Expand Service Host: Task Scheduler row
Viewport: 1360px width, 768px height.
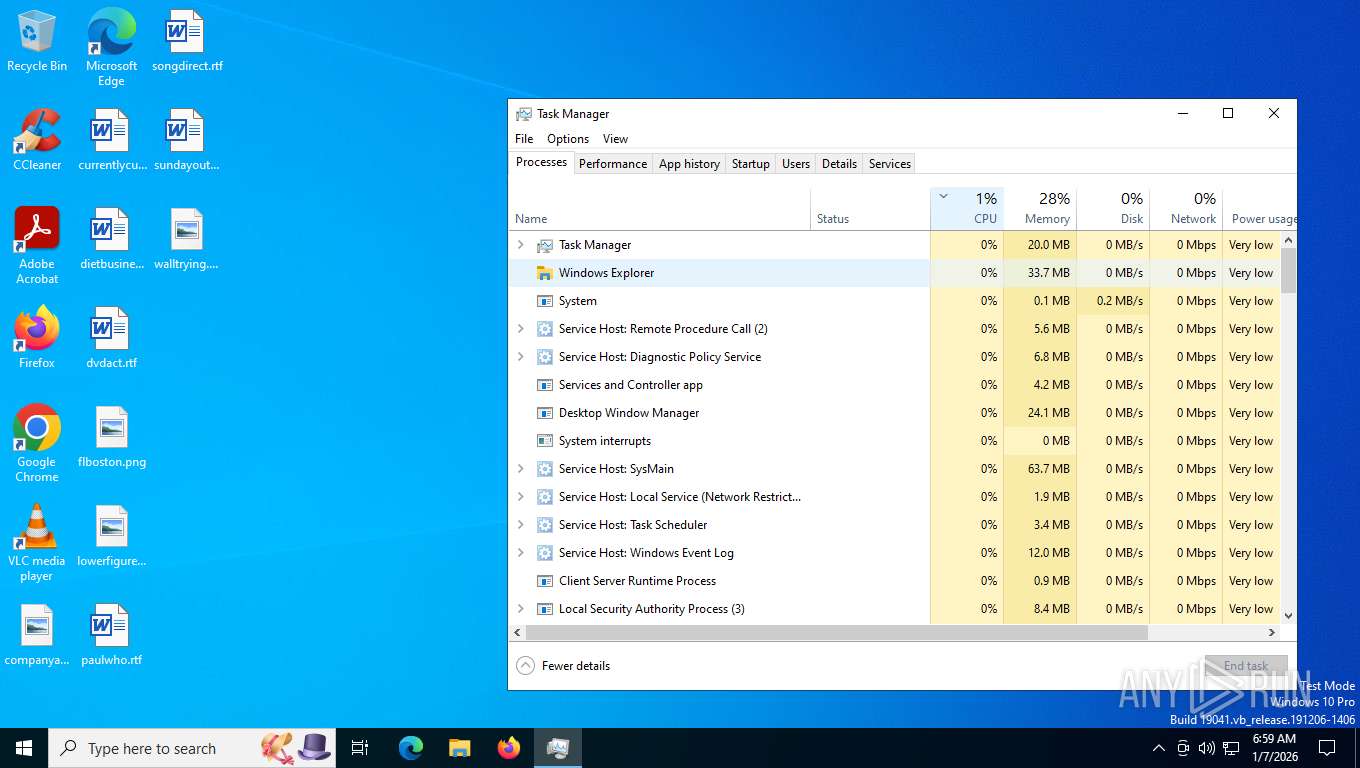[x=520, y=525]
